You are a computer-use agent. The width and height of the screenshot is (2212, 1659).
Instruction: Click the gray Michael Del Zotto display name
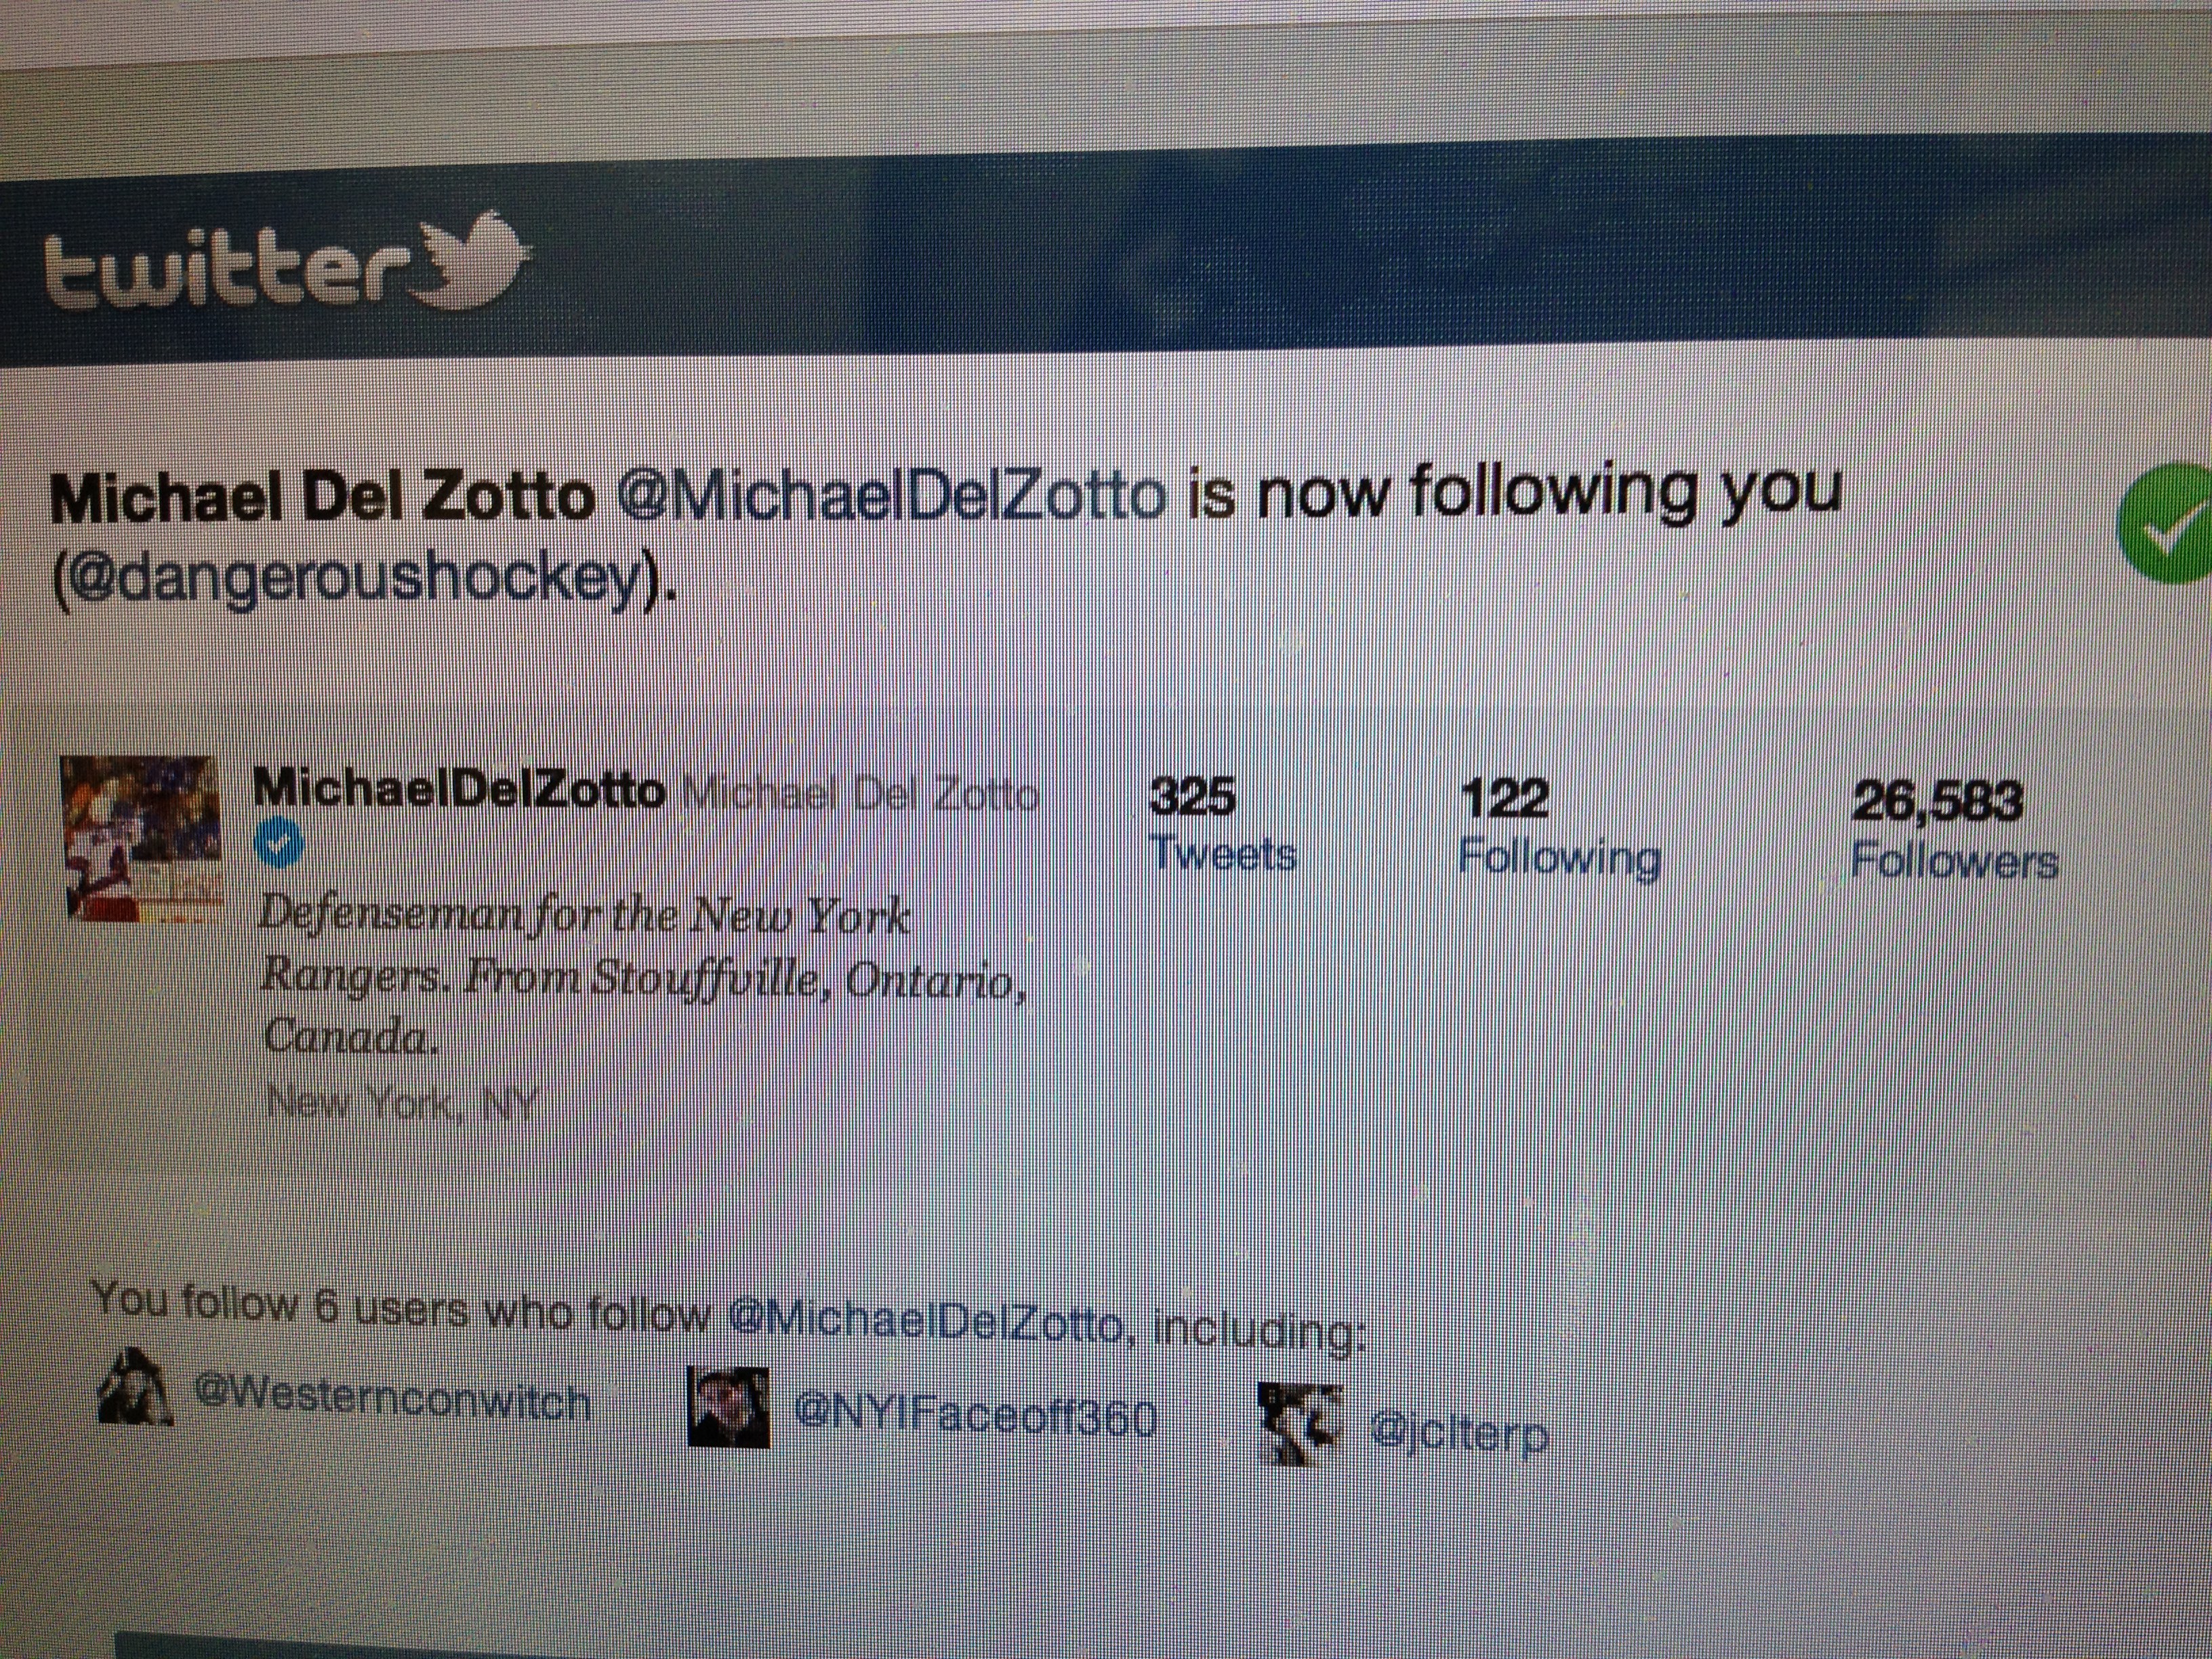click(x=861, y=796)
